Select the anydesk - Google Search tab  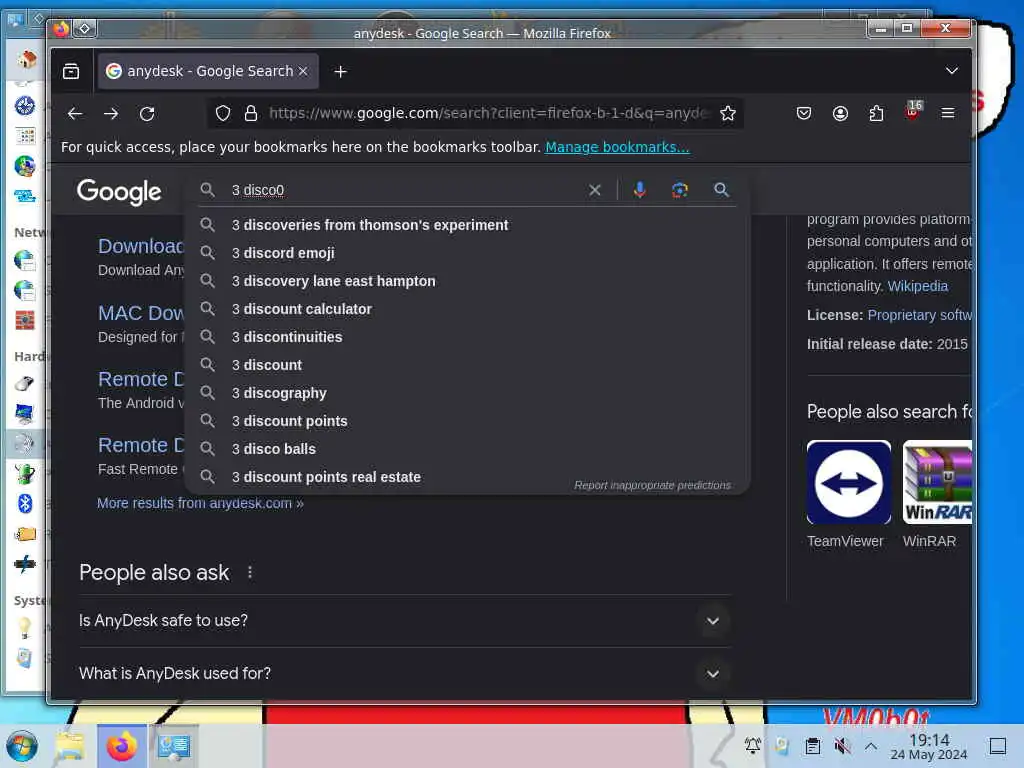click(208, 71)
